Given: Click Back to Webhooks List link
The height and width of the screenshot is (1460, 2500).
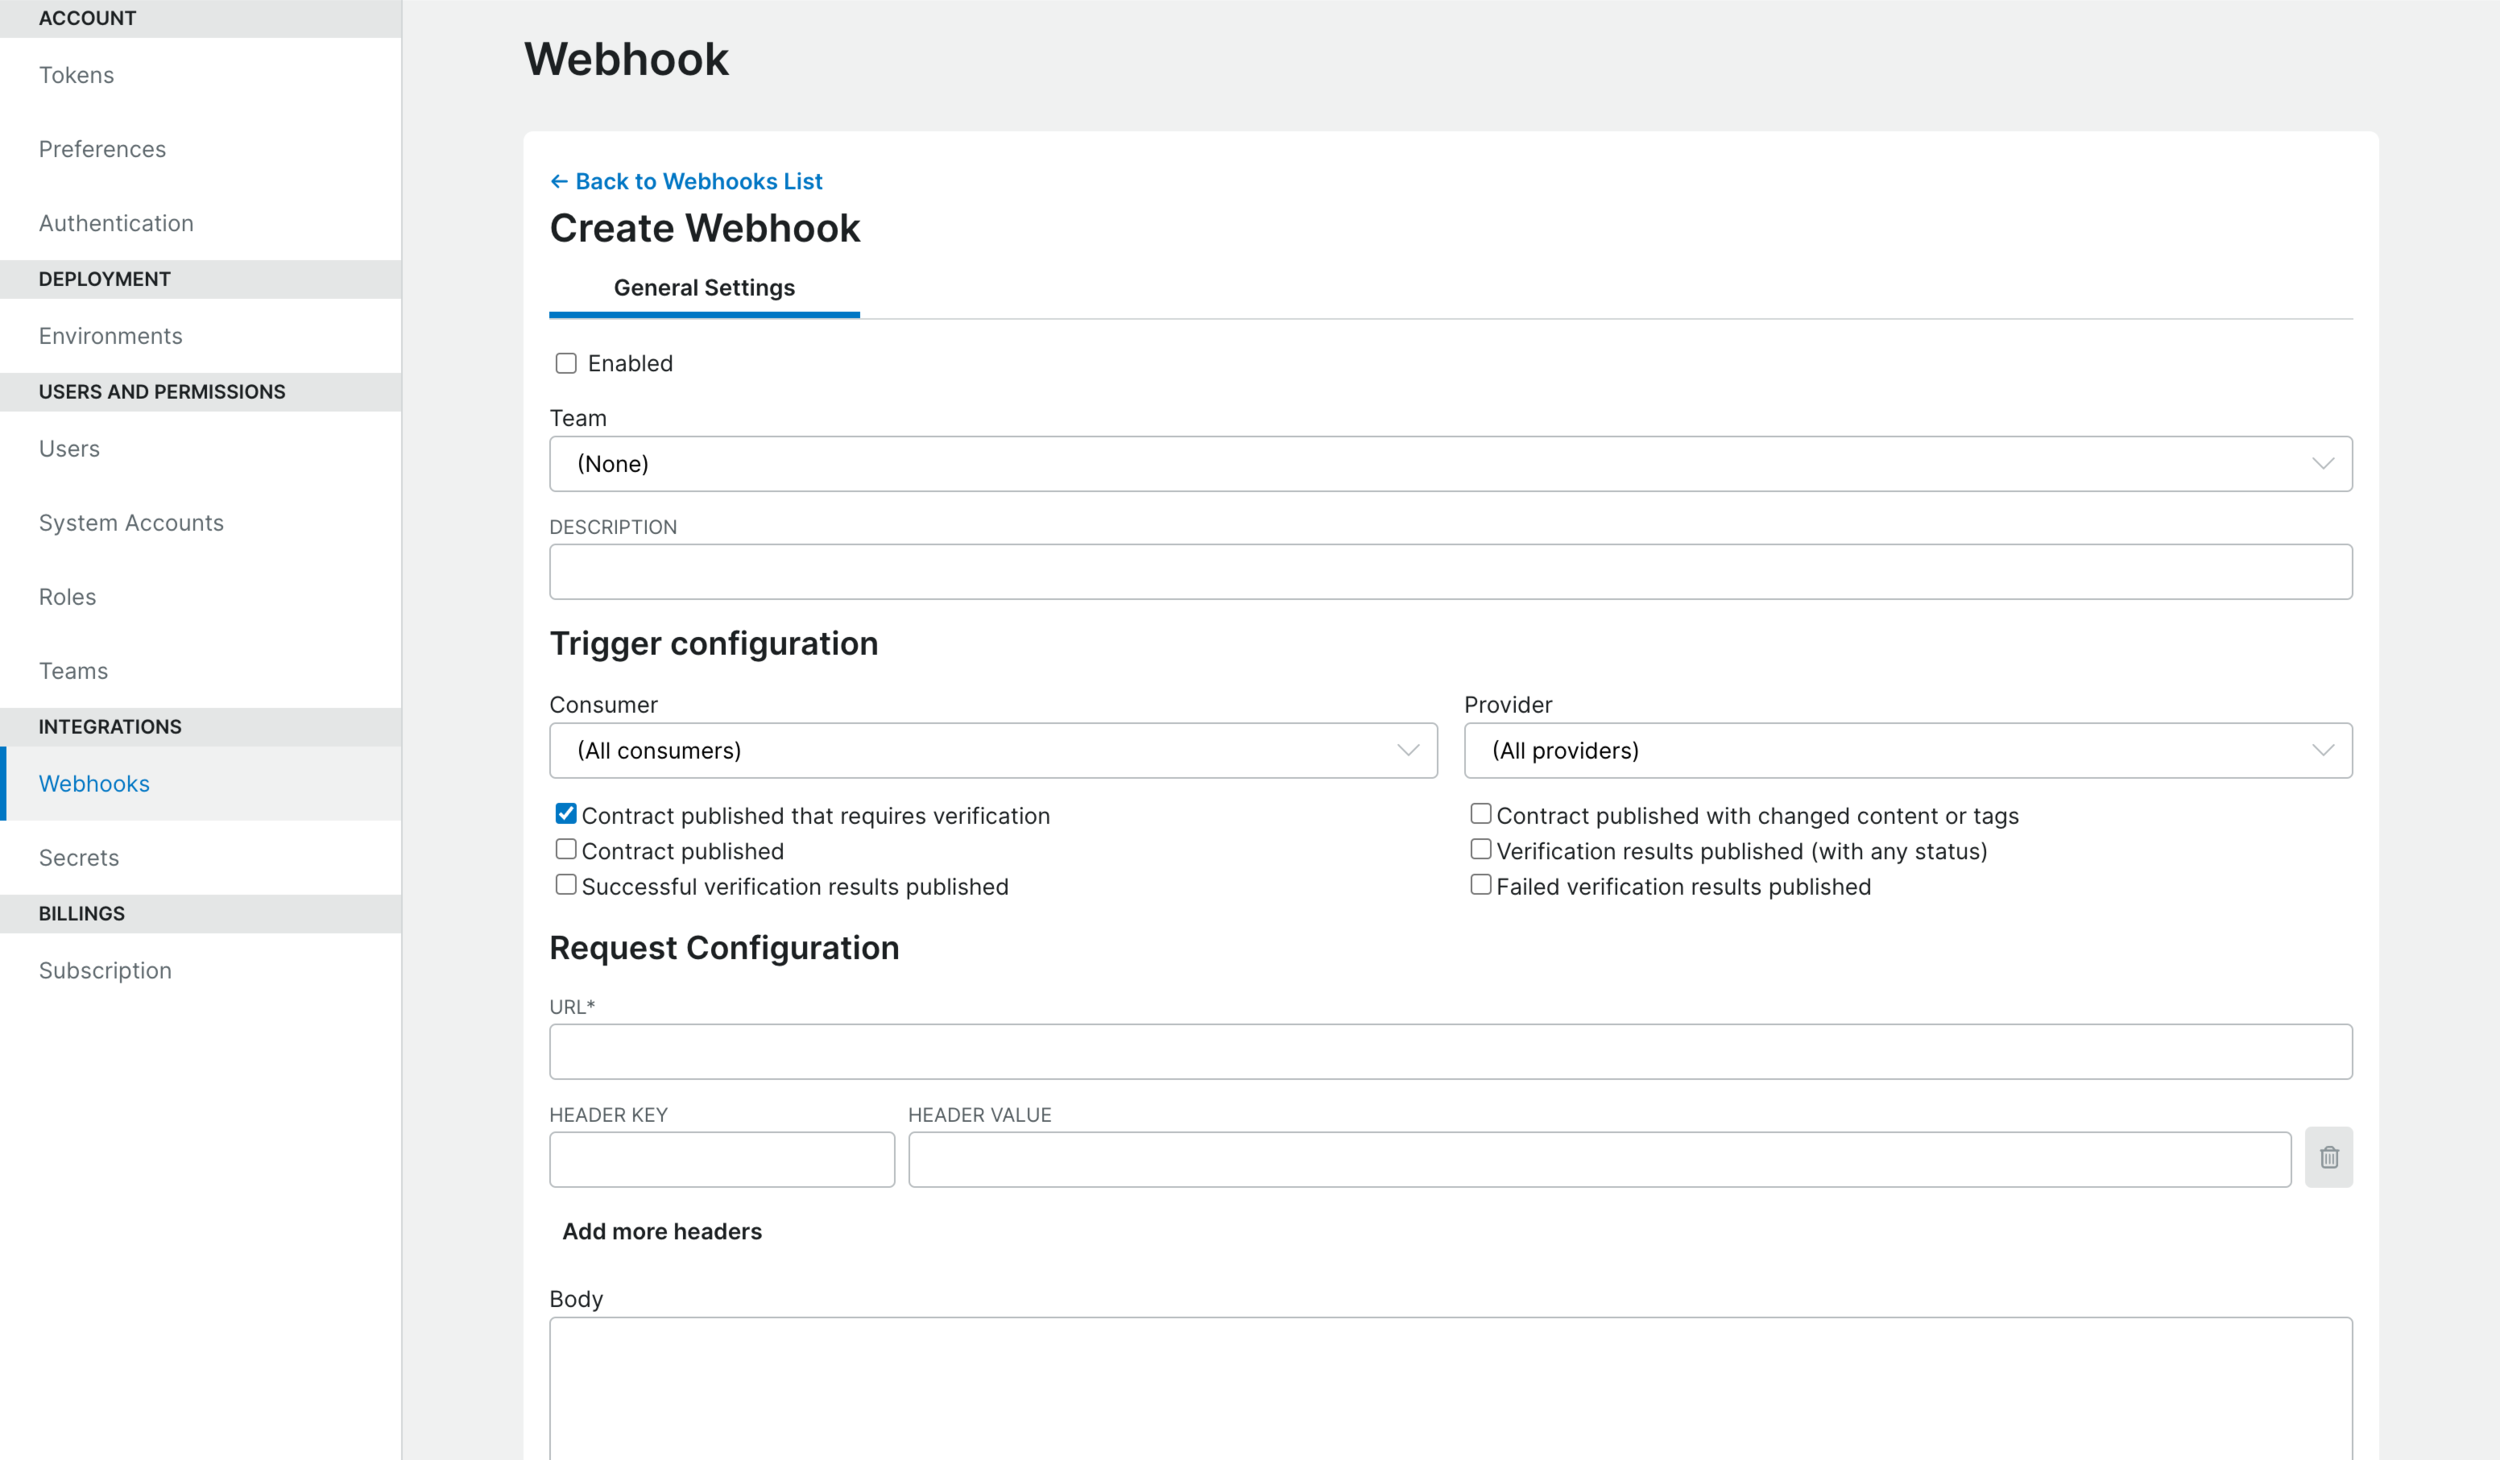Looking at the screenshot, I should [x=685, y=179].
